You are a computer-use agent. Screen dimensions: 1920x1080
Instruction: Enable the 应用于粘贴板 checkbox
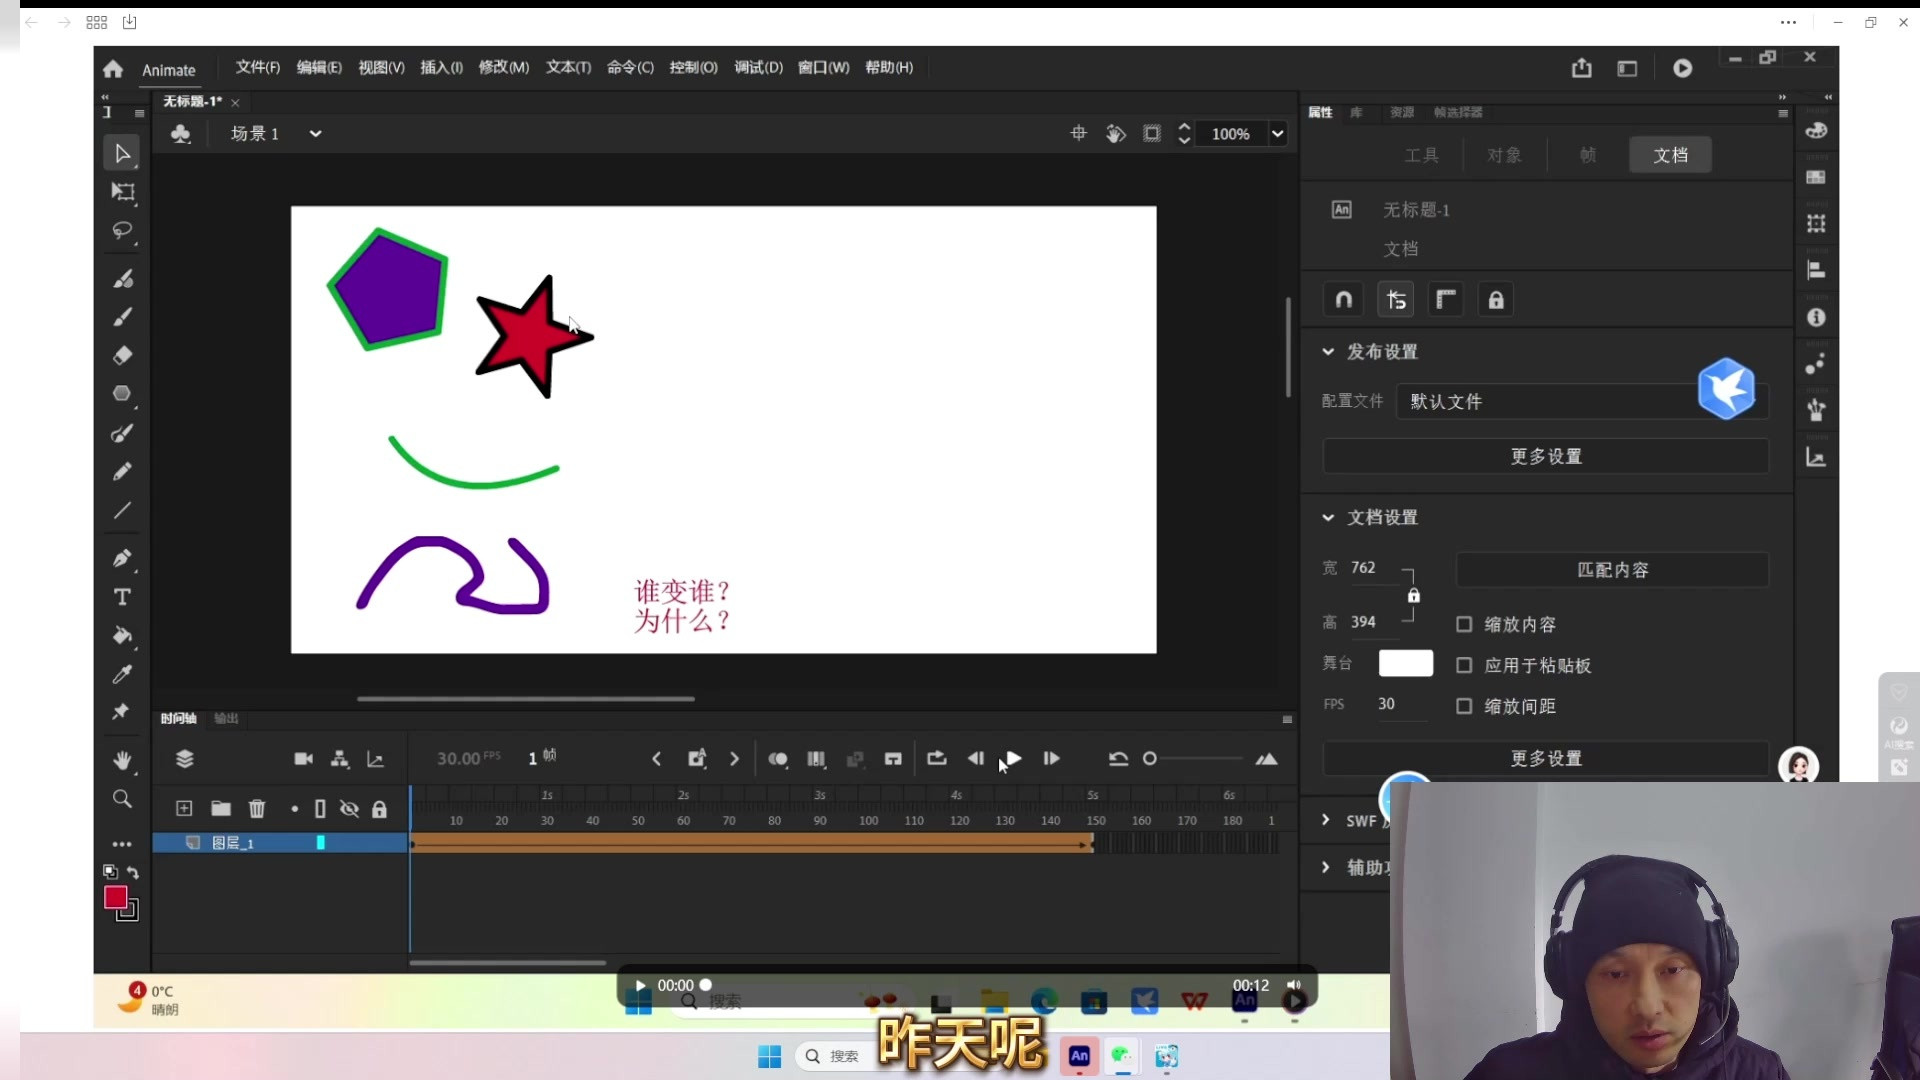coord(1464,665)
